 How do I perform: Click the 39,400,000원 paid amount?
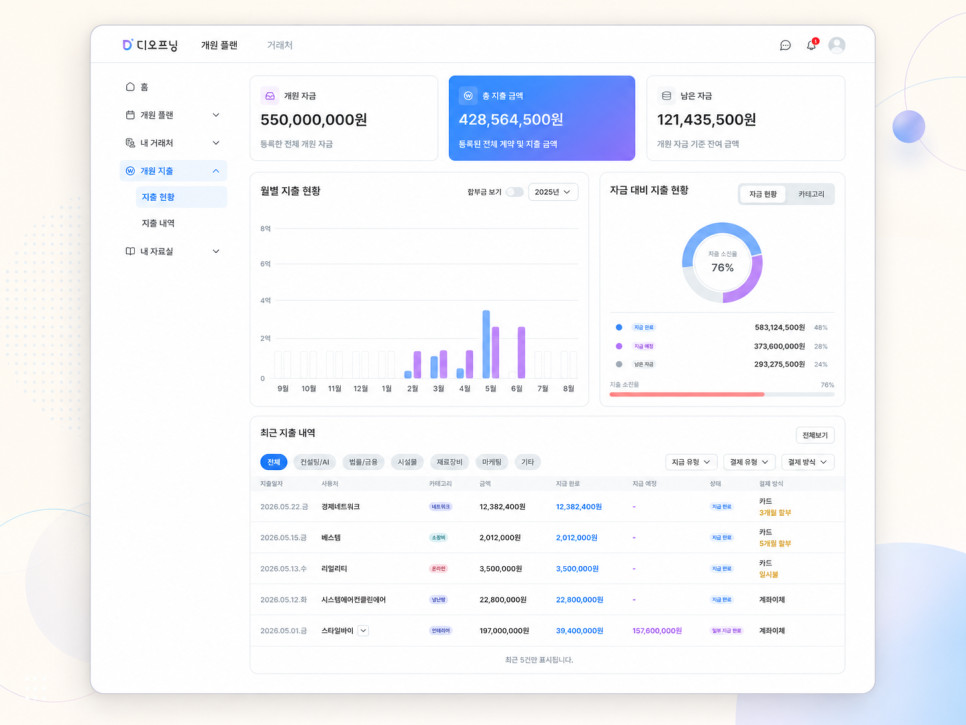(579, 630)
